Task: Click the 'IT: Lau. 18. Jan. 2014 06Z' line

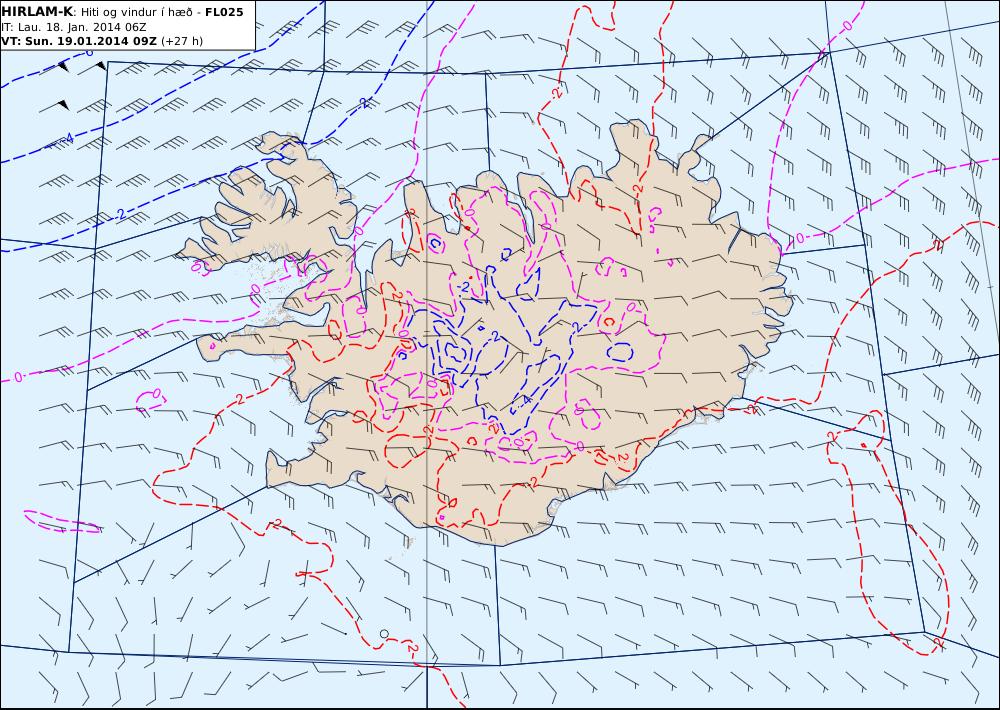Action: [73, 27]
